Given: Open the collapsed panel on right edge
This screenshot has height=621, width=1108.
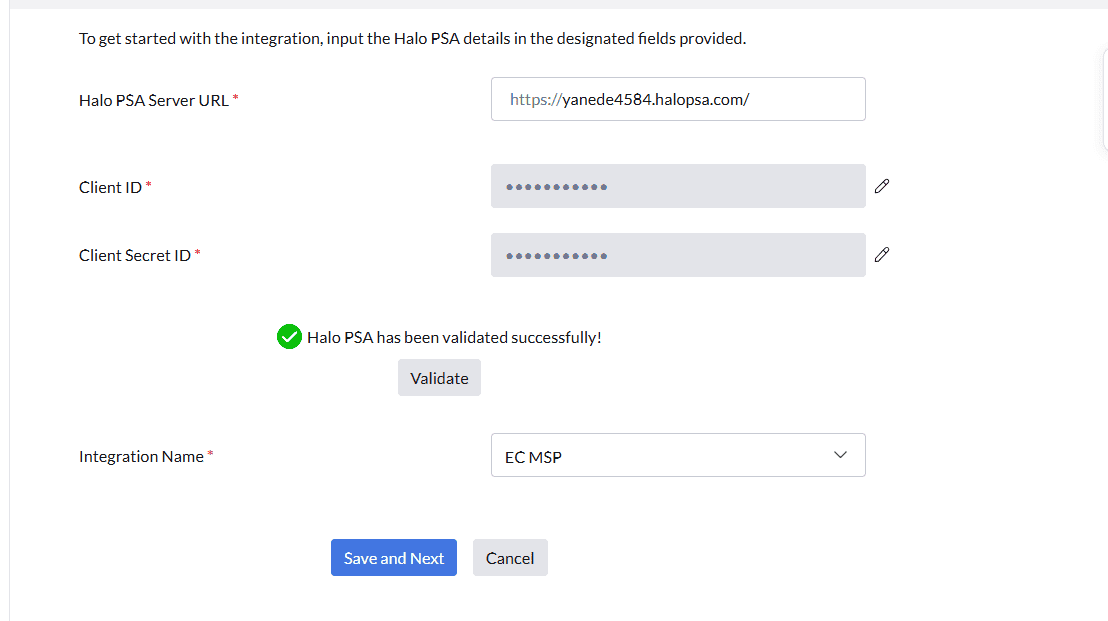Looking at the screenshot, I should 1102,100.
